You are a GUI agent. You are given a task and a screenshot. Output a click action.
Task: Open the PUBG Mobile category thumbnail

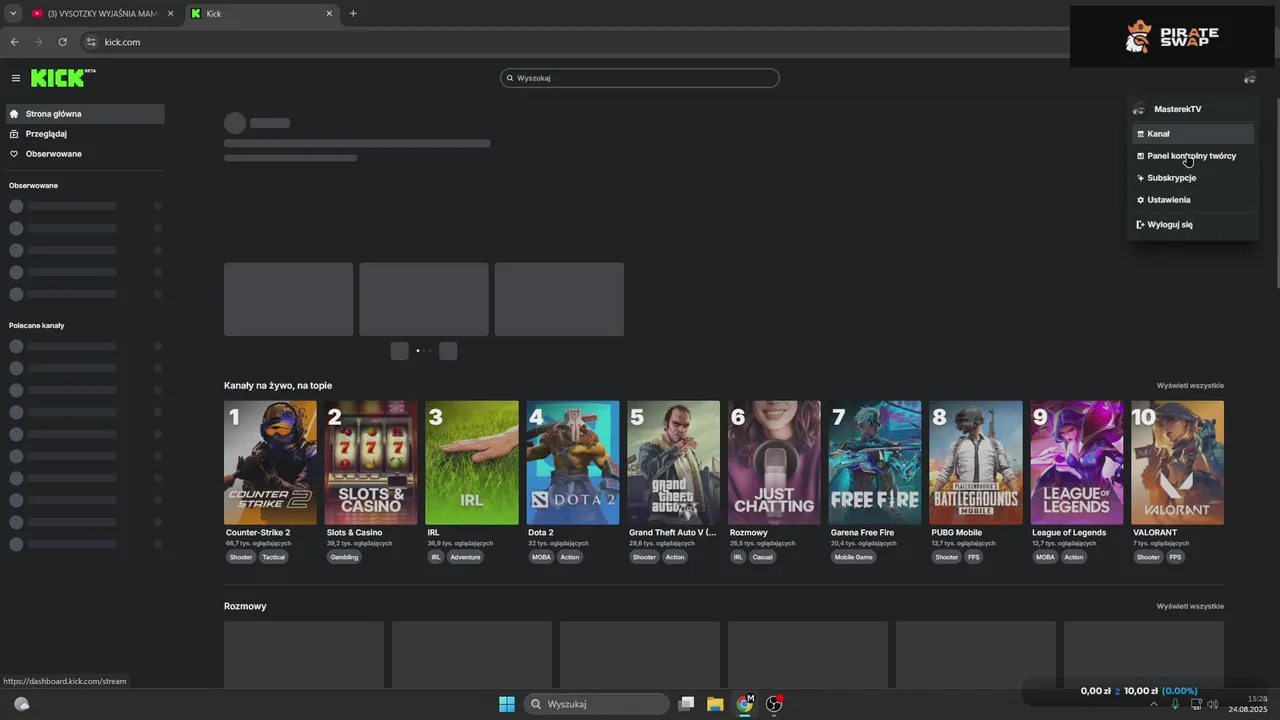click(x=976, y=463)
